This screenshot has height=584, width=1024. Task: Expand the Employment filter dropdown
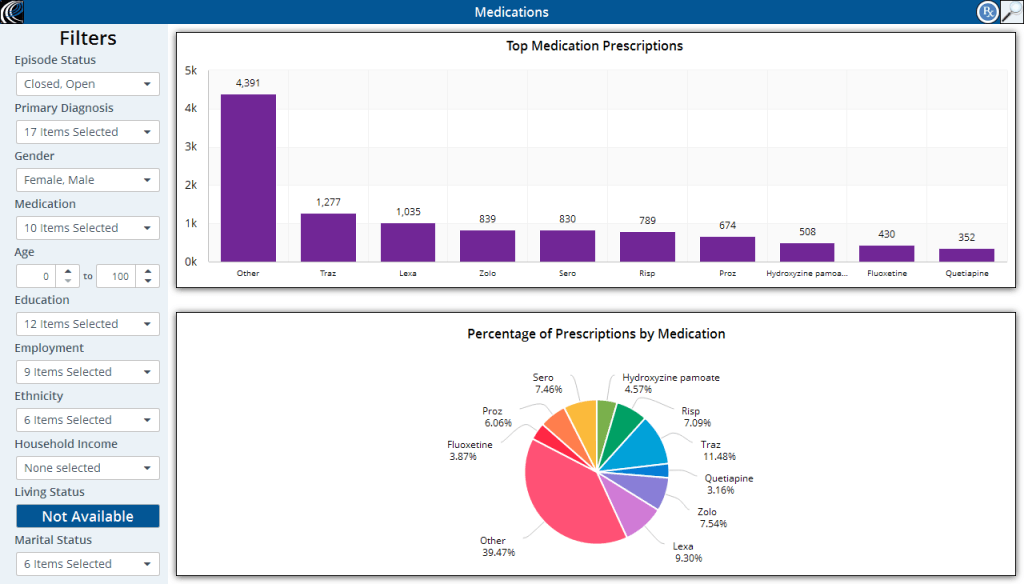87,372
